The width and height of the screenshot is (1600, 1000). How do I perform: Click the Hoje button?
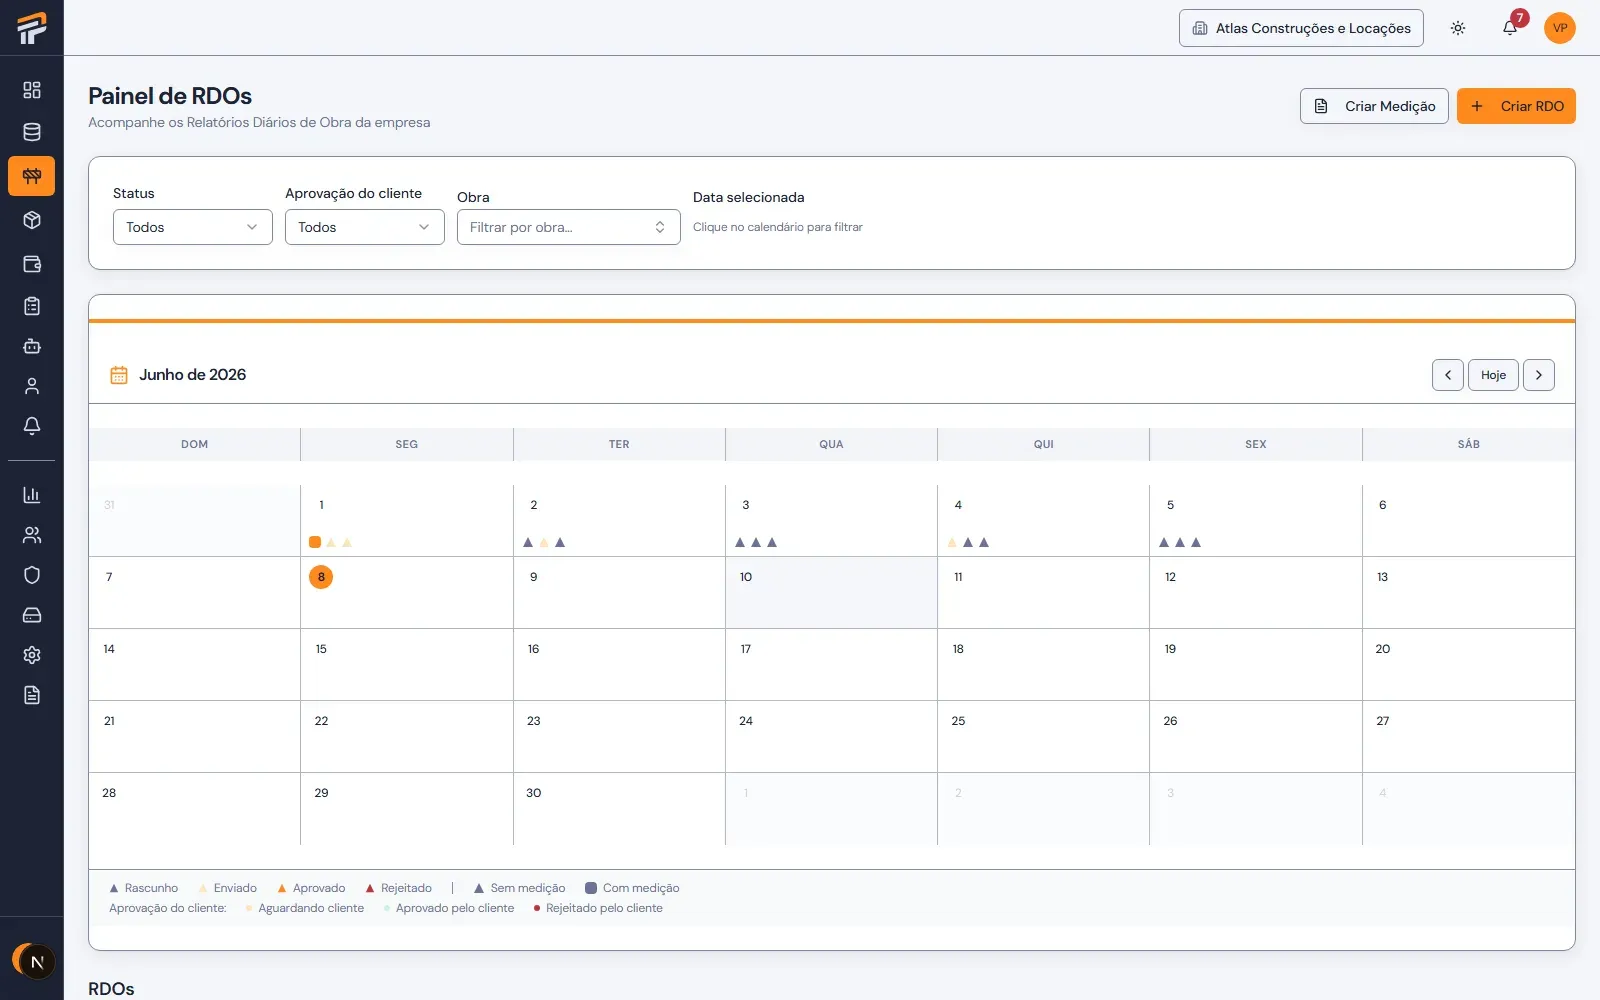tap(1493, 375)
